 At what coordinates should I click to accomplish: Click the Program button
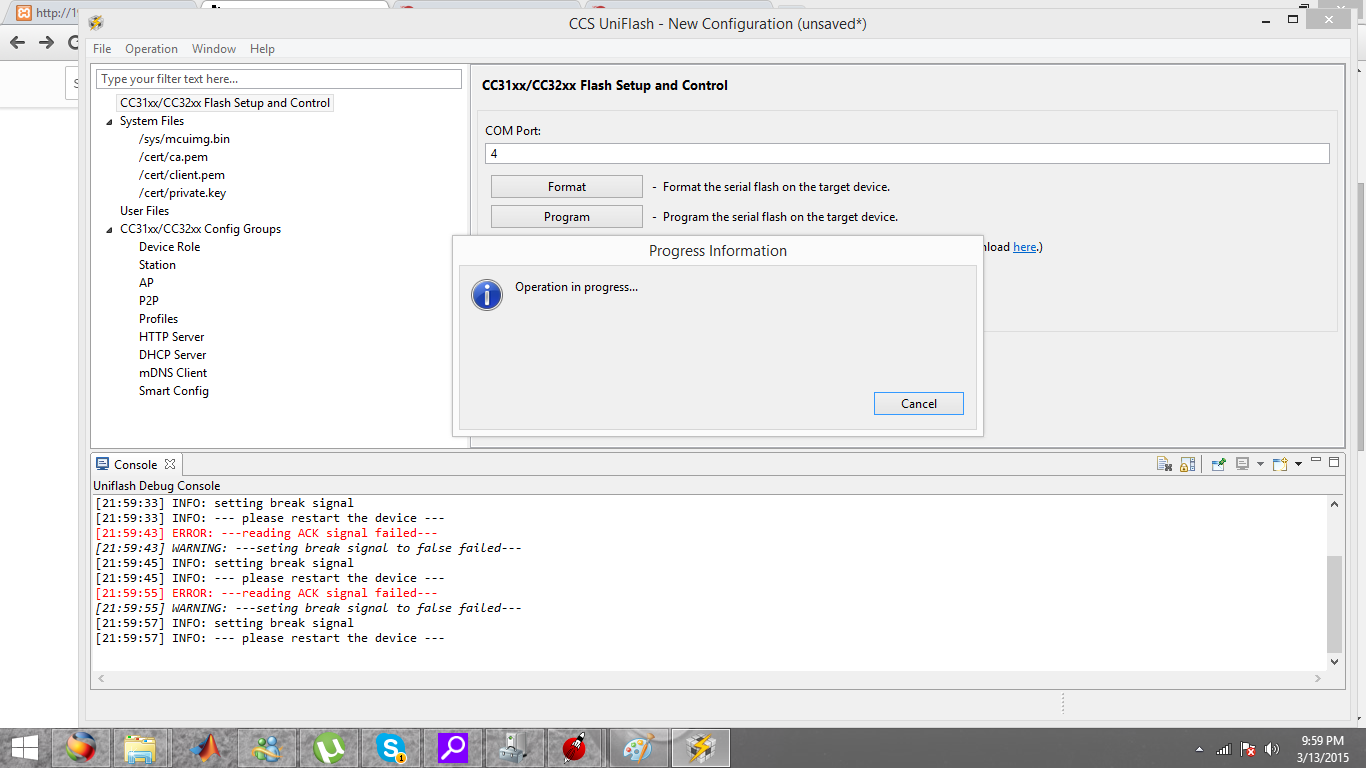[x=567, y=217]
